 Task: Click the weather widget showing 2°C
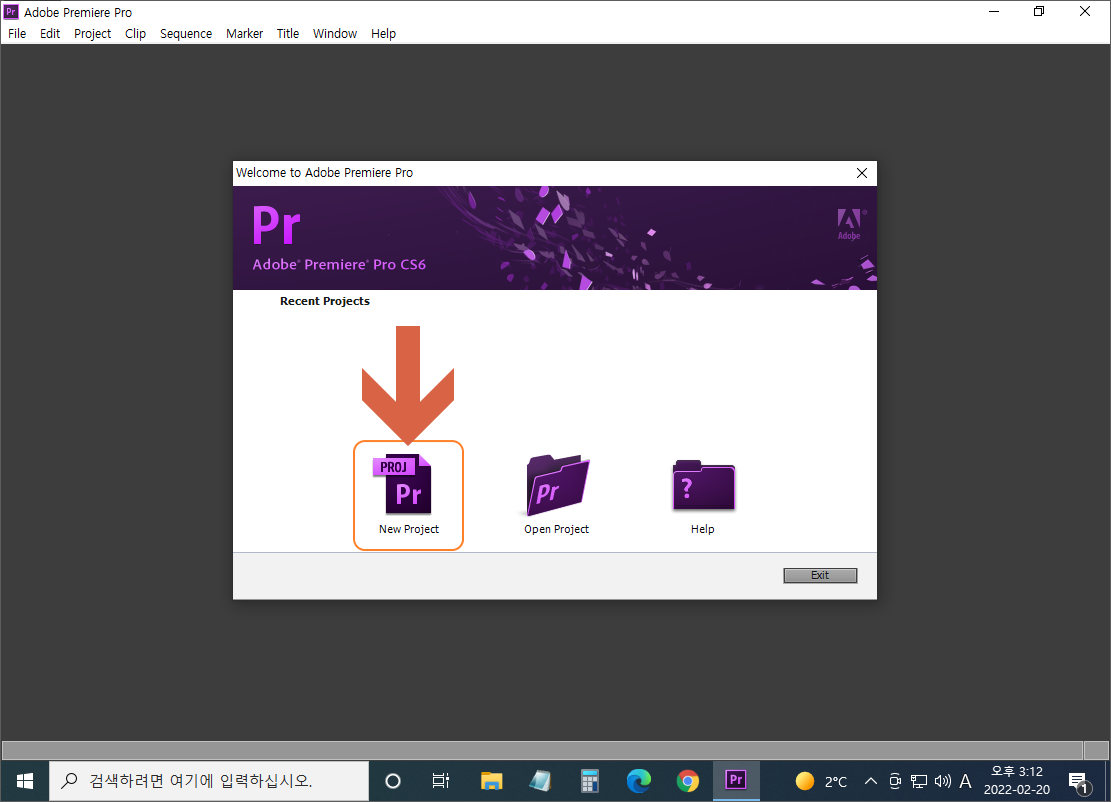pos(820,781)
